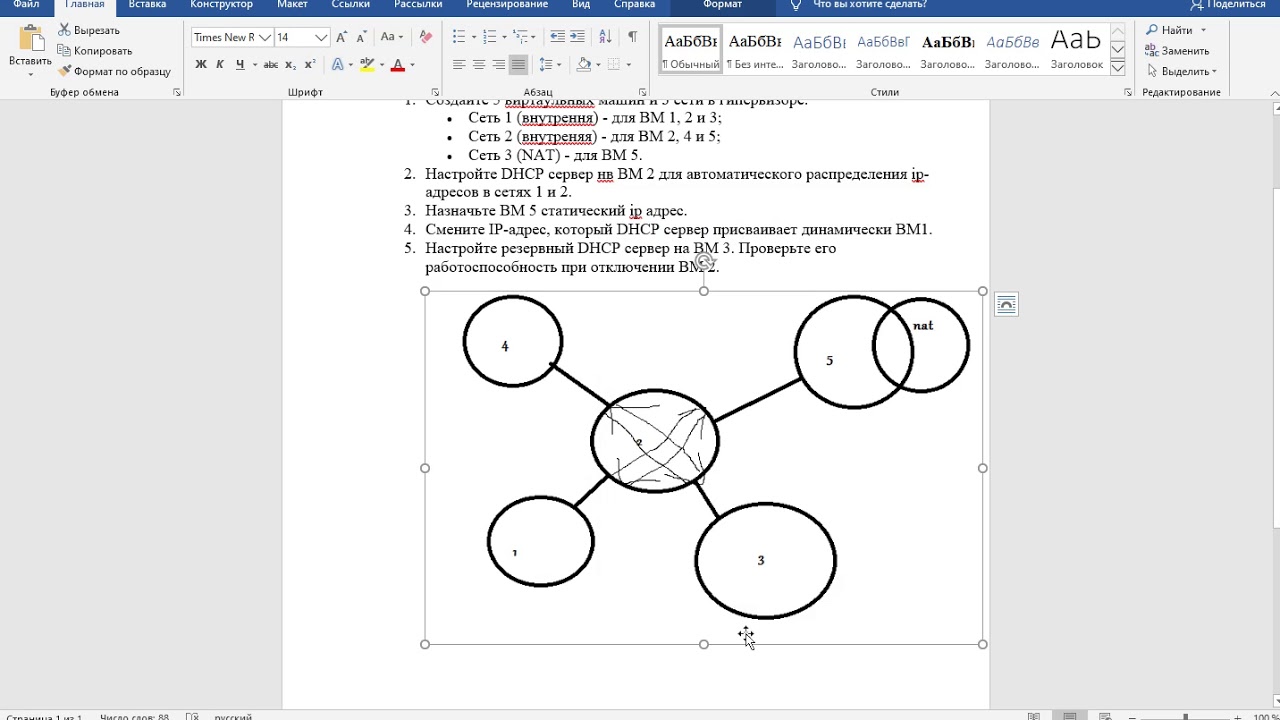Toggle strikethrough (abc) formatting
Image resolution: width=1280 pixels, height=720 pixels.
(270, 64)
